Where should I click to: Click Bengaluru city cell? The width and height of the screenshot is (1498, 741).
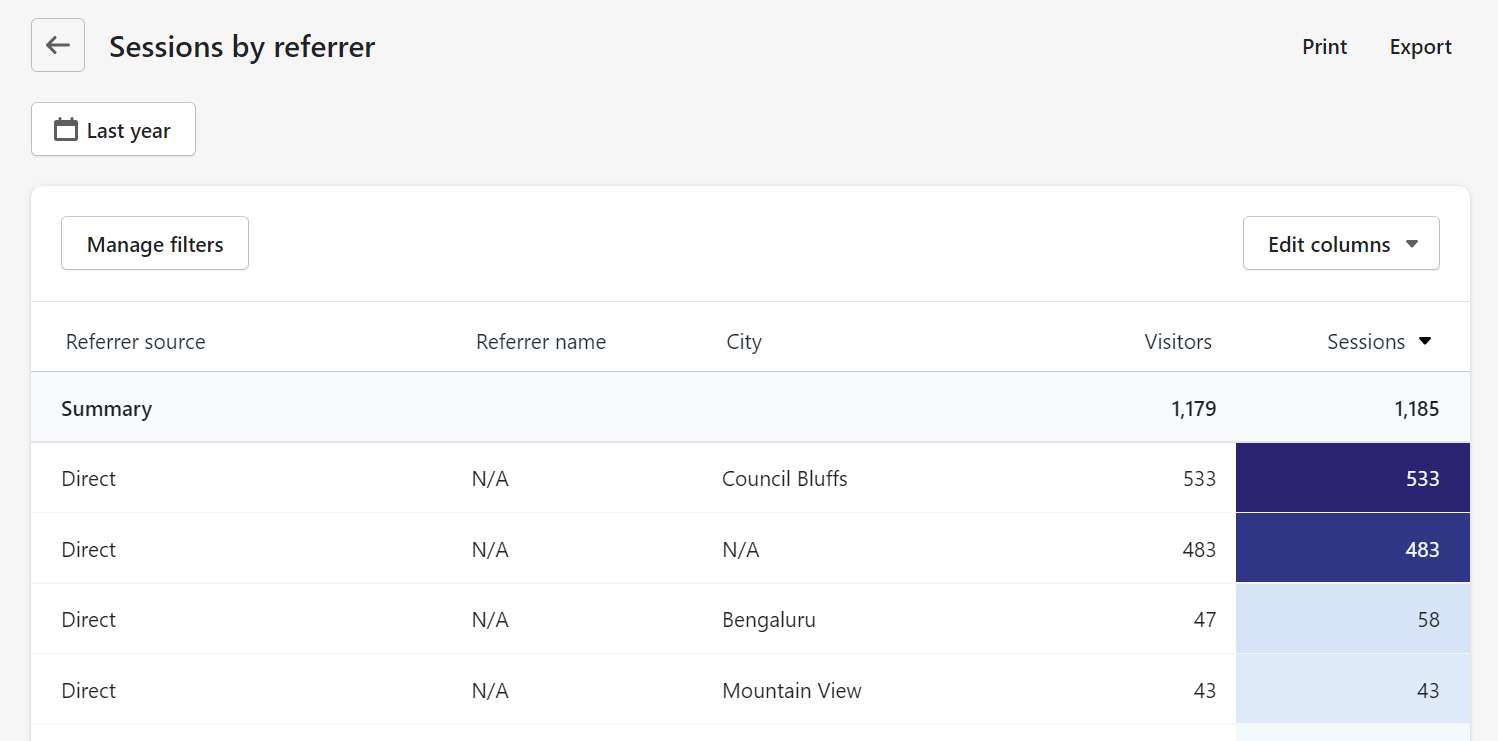tap(769, 620)
